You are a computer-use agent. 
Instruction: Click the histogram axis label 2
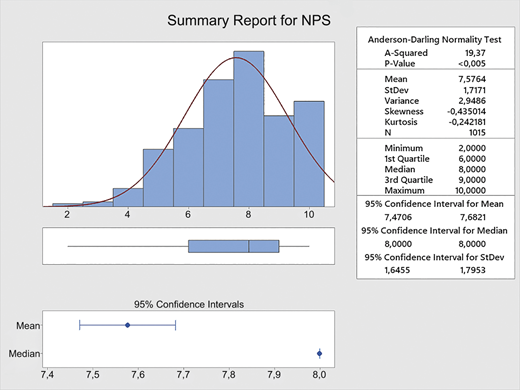pos(67,214)
